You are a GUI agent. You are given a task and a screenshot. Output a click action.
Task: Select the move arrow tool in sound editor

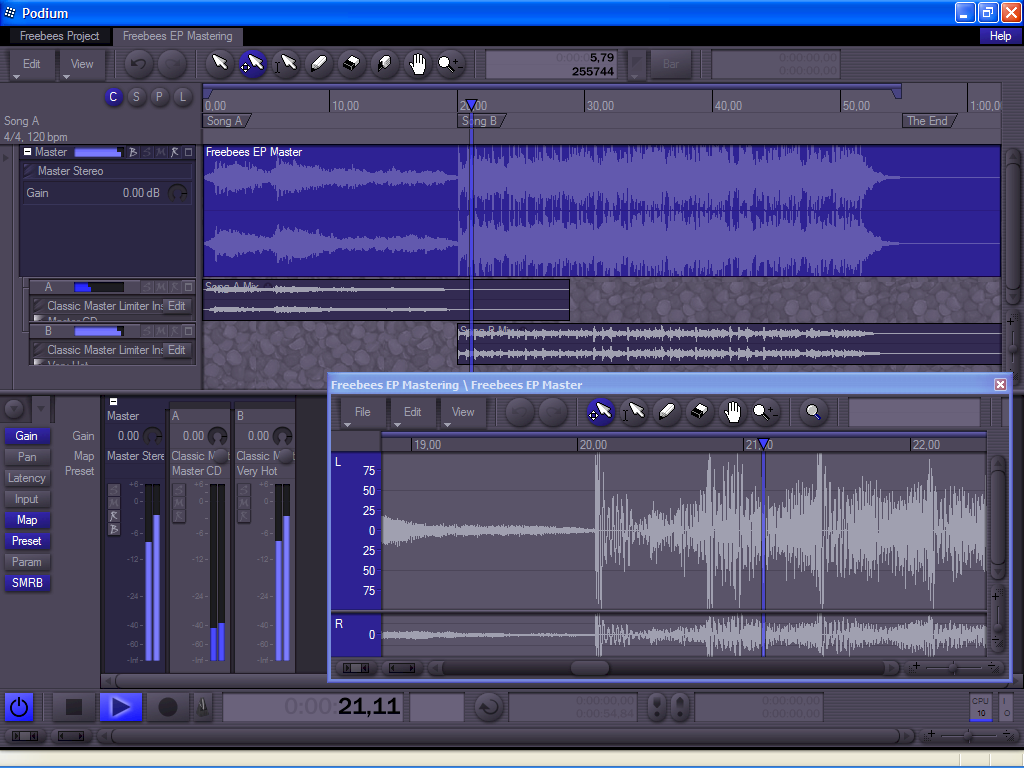[600, 412]
